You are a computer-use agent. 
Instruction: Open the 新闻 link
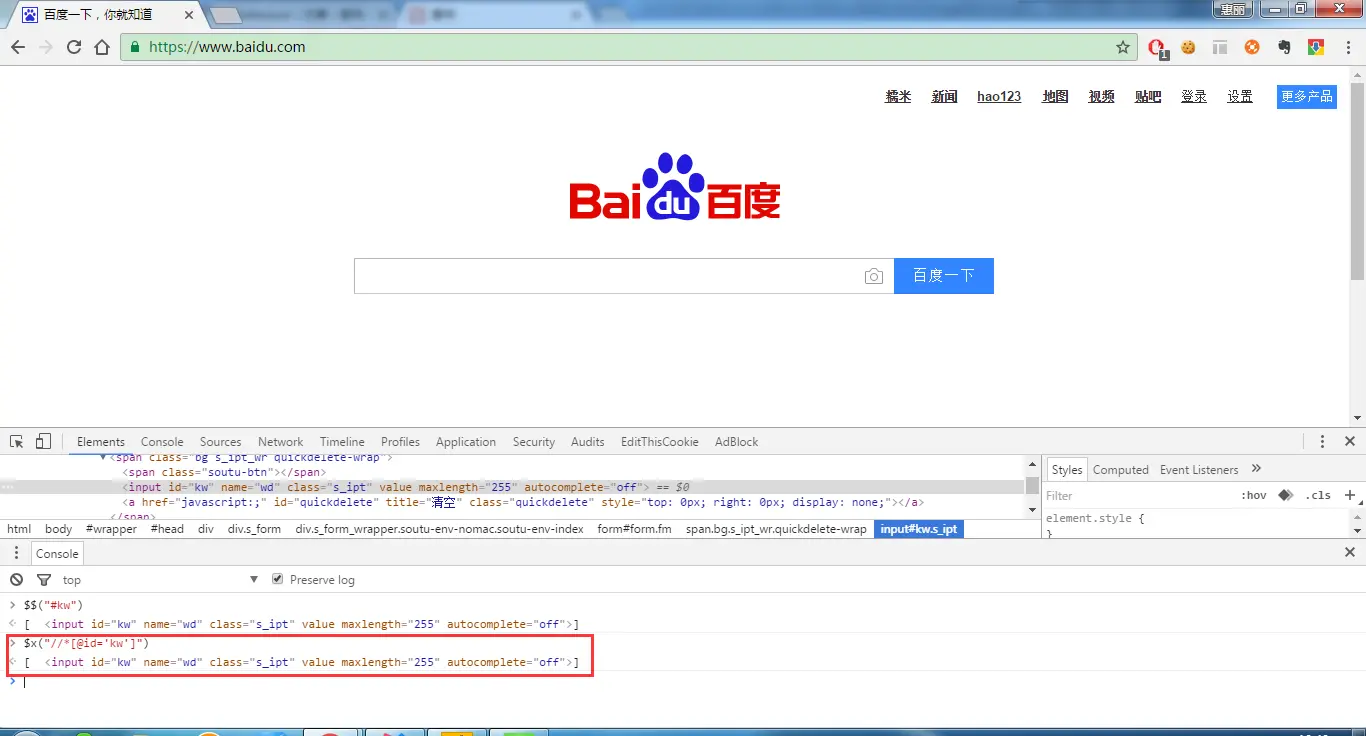(944, 97)
